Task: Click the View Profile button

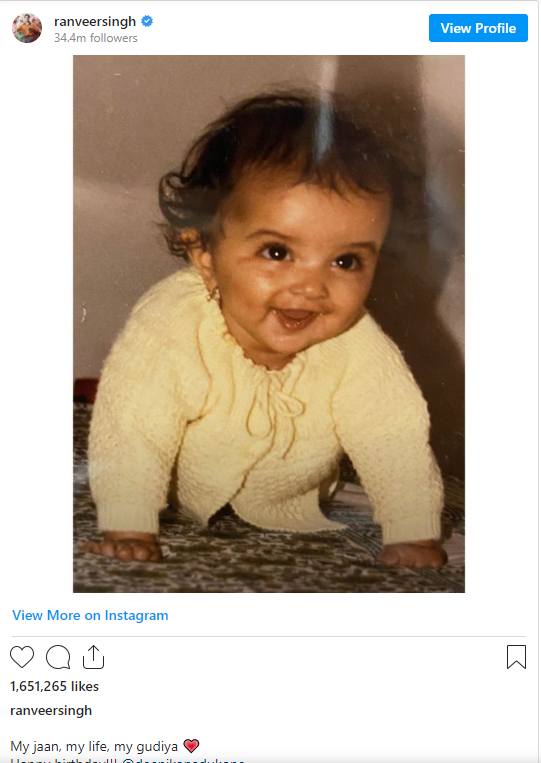Action: coord(478,28)
